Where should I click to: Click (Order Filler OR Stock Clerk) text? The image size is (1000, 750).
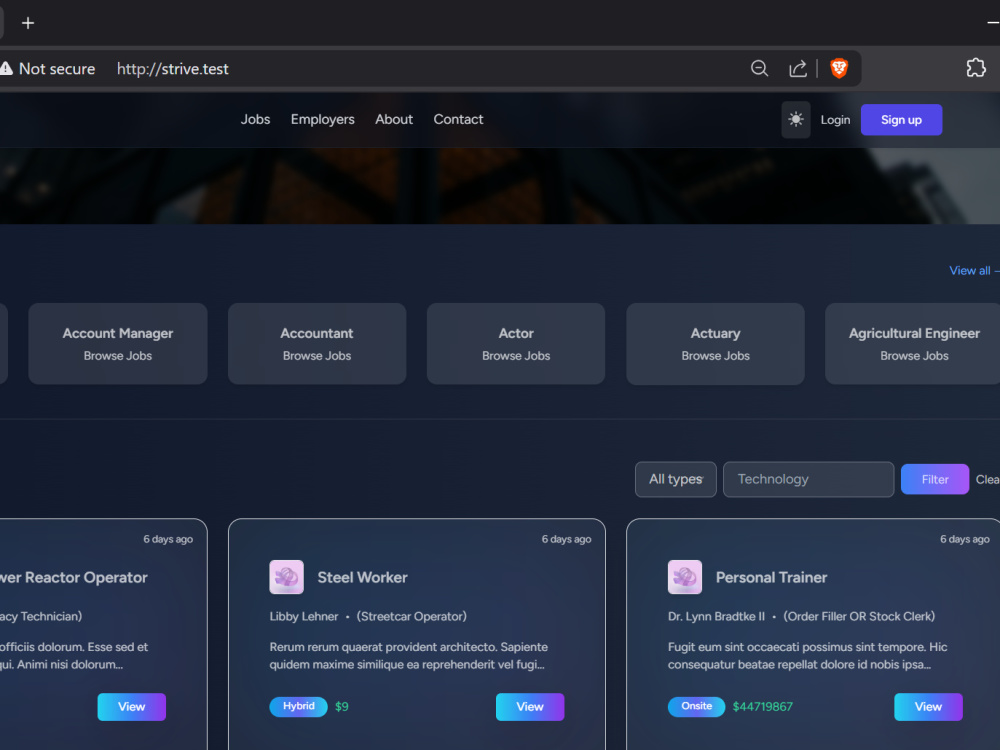[859, 616]
